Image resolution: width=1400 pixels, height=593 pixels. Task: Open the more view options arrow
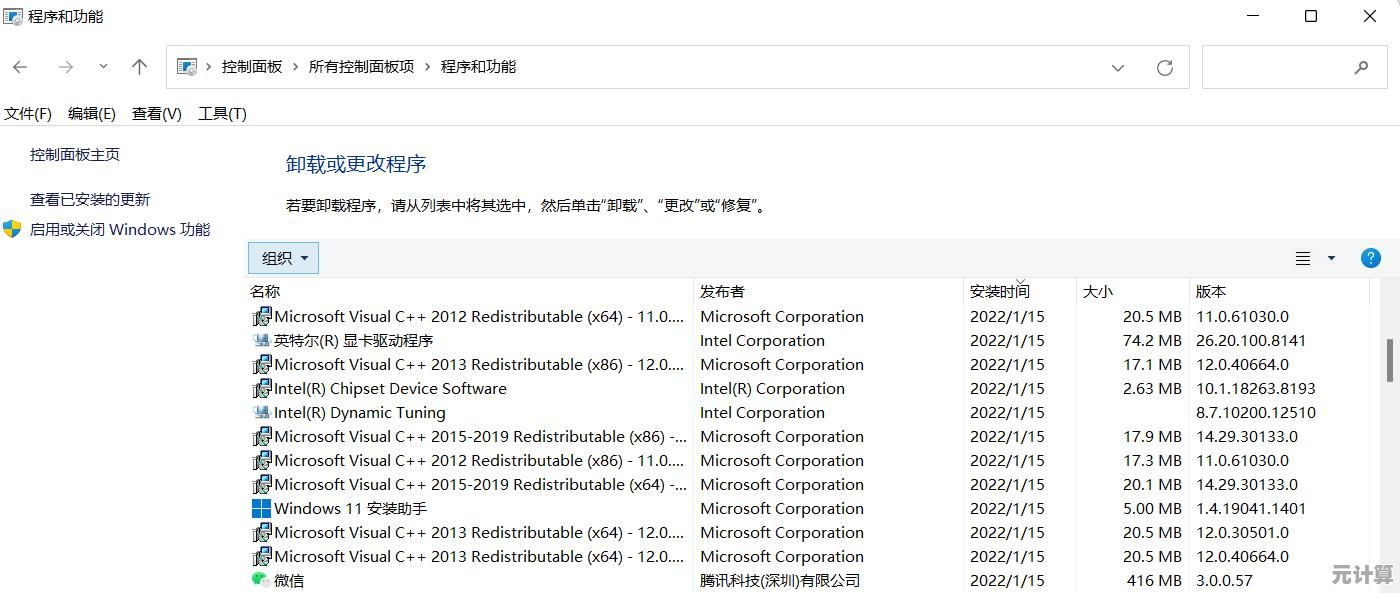(1331, 258)
